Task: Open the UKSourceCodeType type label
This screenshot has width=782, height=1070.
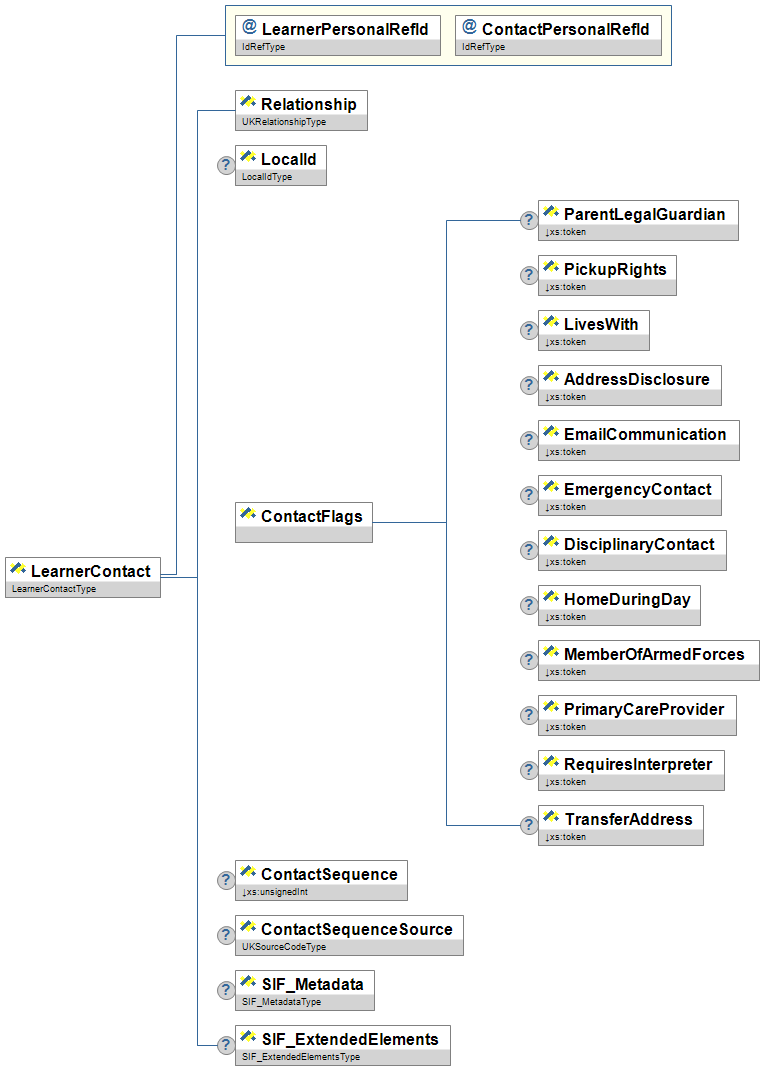Action: point(284,947)
